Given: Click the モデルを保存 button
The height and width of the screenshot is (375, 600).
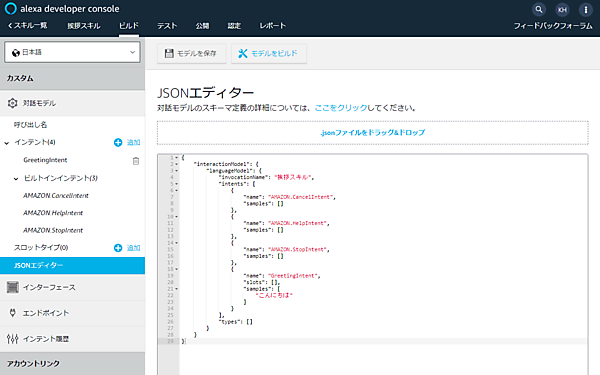Looking at the screenshot, I should pos(192,53).
